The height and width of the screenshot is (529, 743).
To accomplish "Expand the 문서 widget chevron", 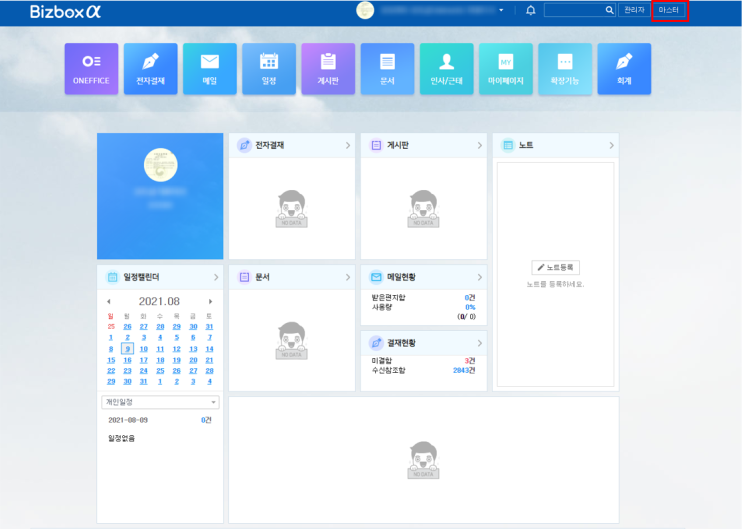I will click(x=348, y=277).
